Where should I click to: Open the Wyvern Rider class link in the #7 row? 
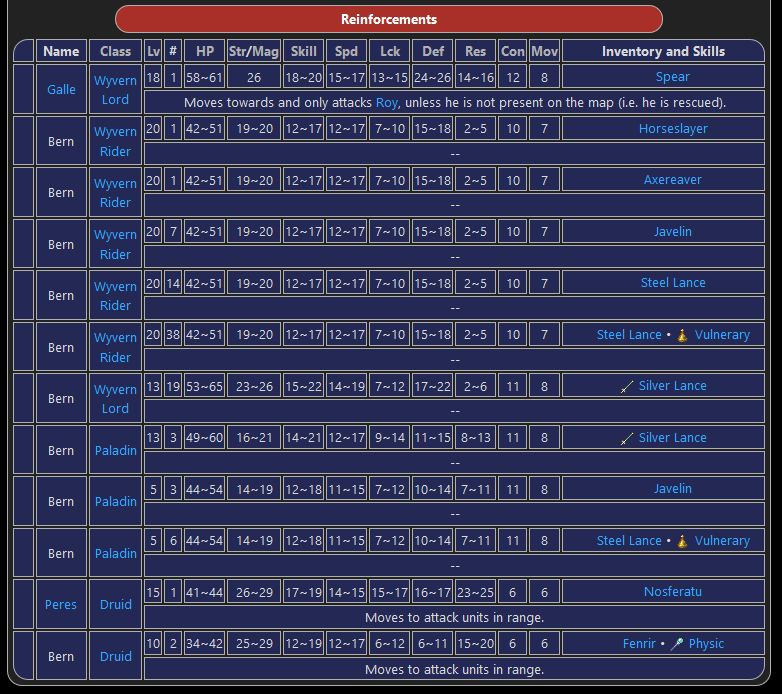(x=115, y=244)
